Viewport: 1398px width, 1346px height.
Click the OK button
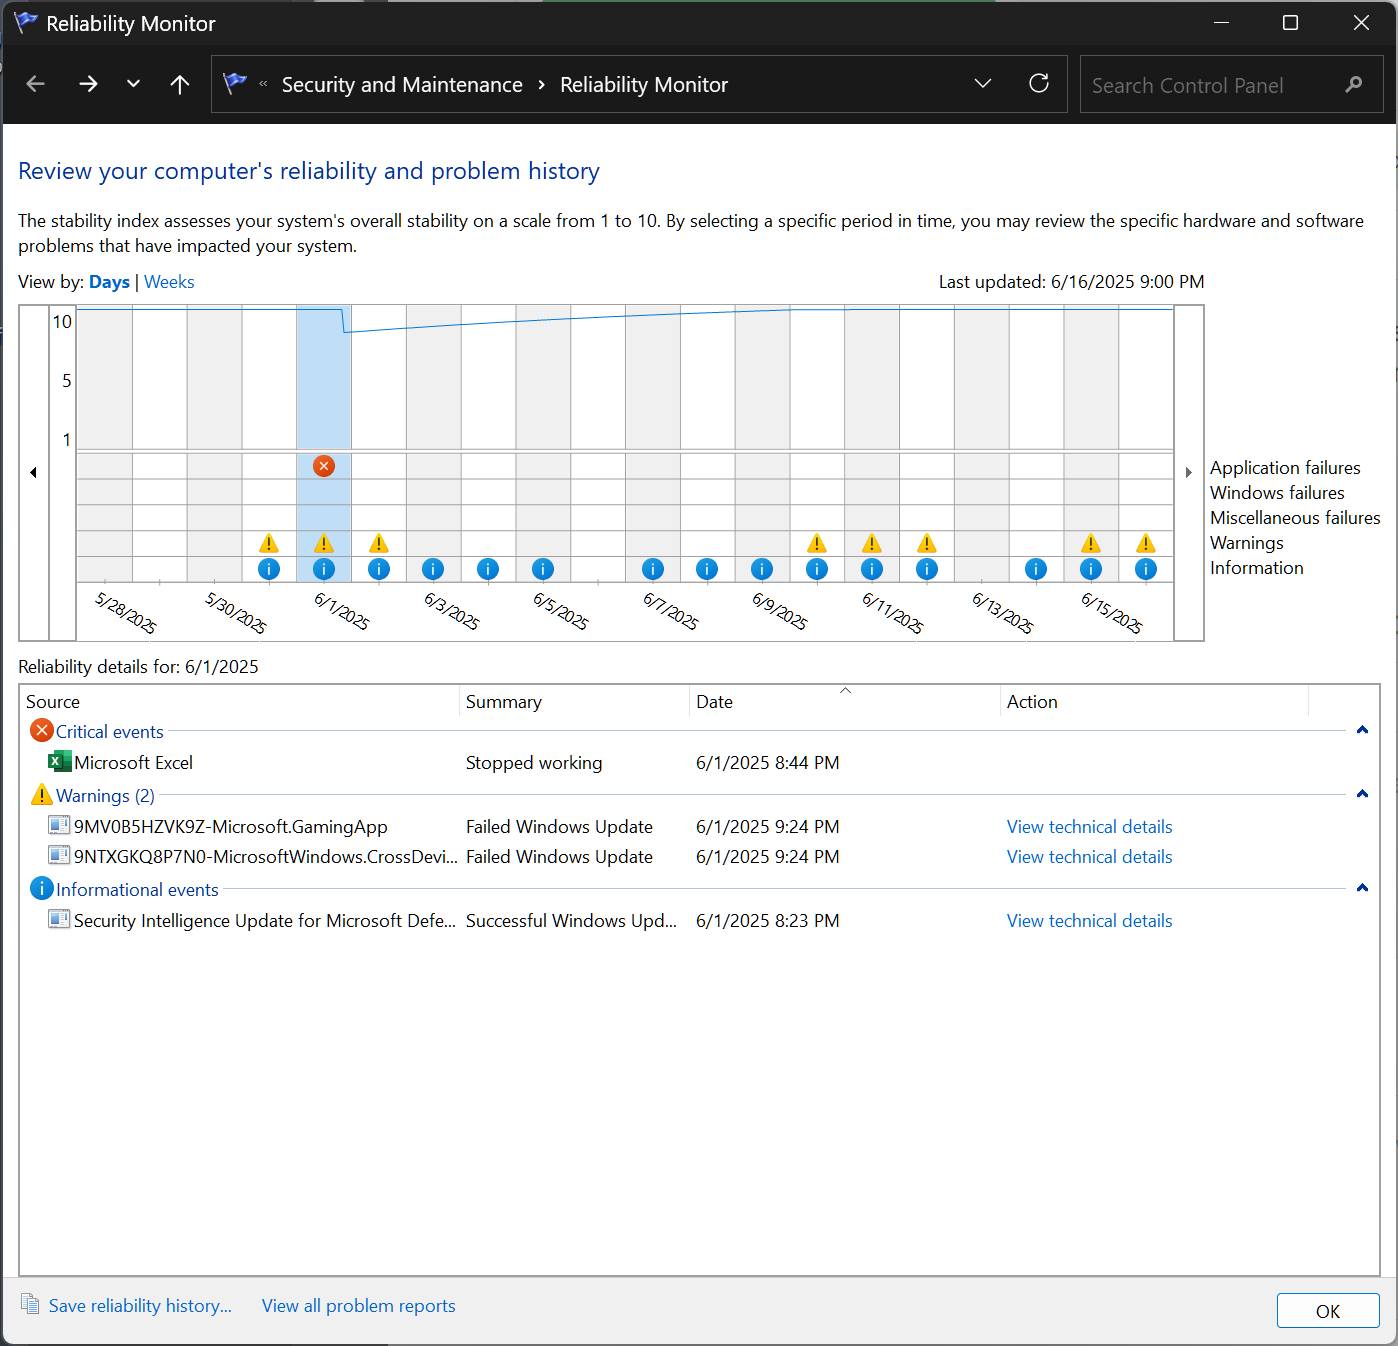coord(1328,1311)
